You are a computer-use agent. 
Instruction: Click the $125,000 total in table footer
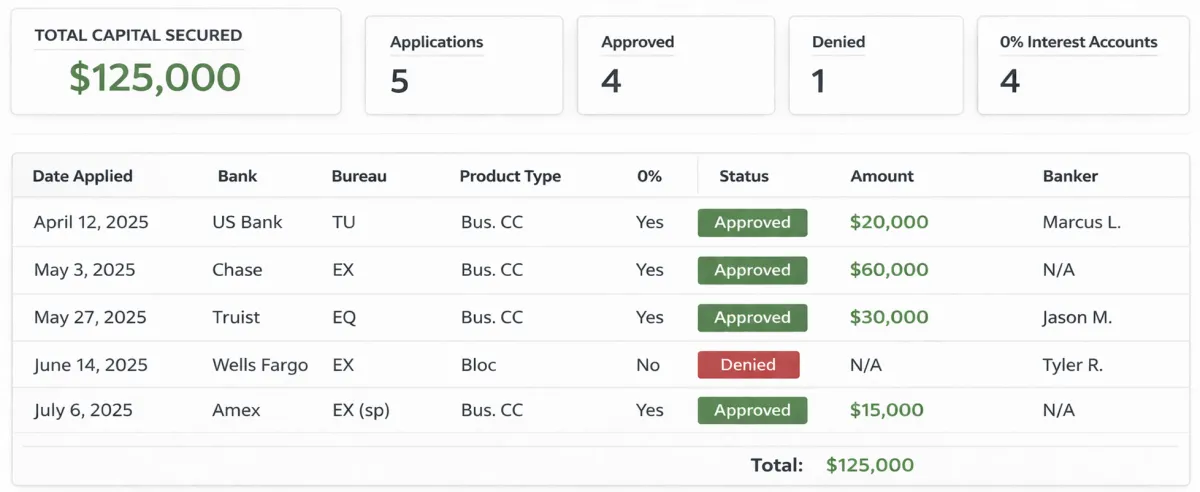(x=870, y=465)
